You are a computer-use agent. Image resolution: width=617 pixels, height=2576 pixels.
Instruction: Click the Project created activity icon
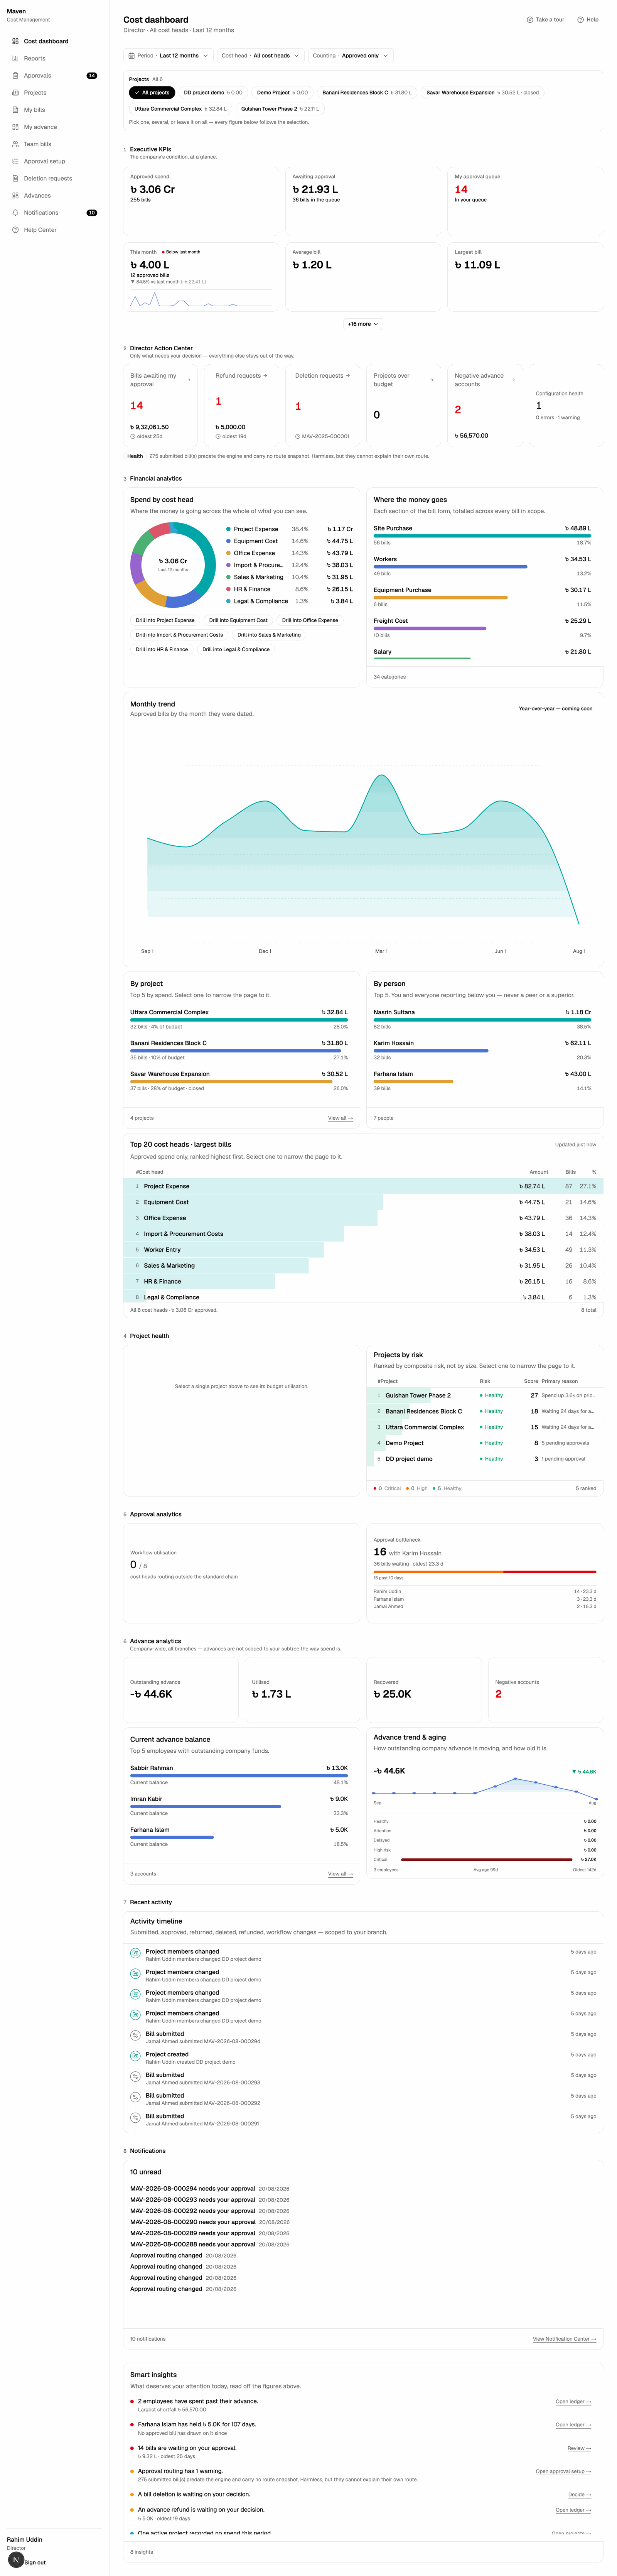135,2056
